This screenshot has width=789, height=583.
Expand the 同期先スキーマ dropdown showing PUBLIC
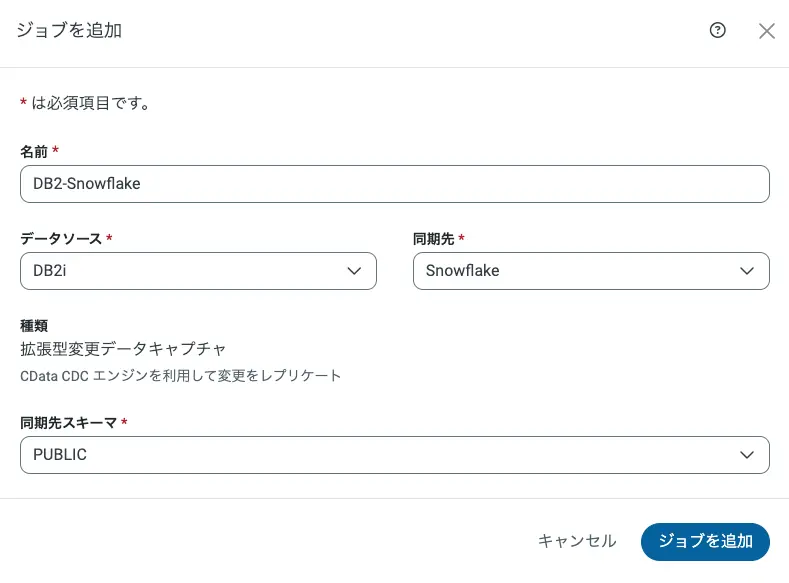[x=380, y=455]
